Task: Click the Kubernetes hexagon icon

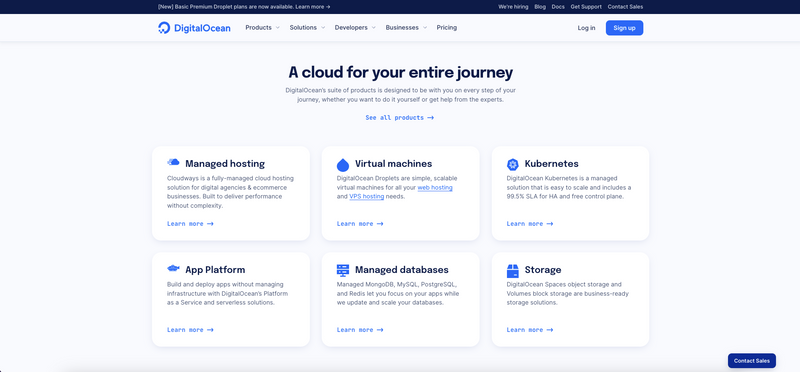Action: 512,164
